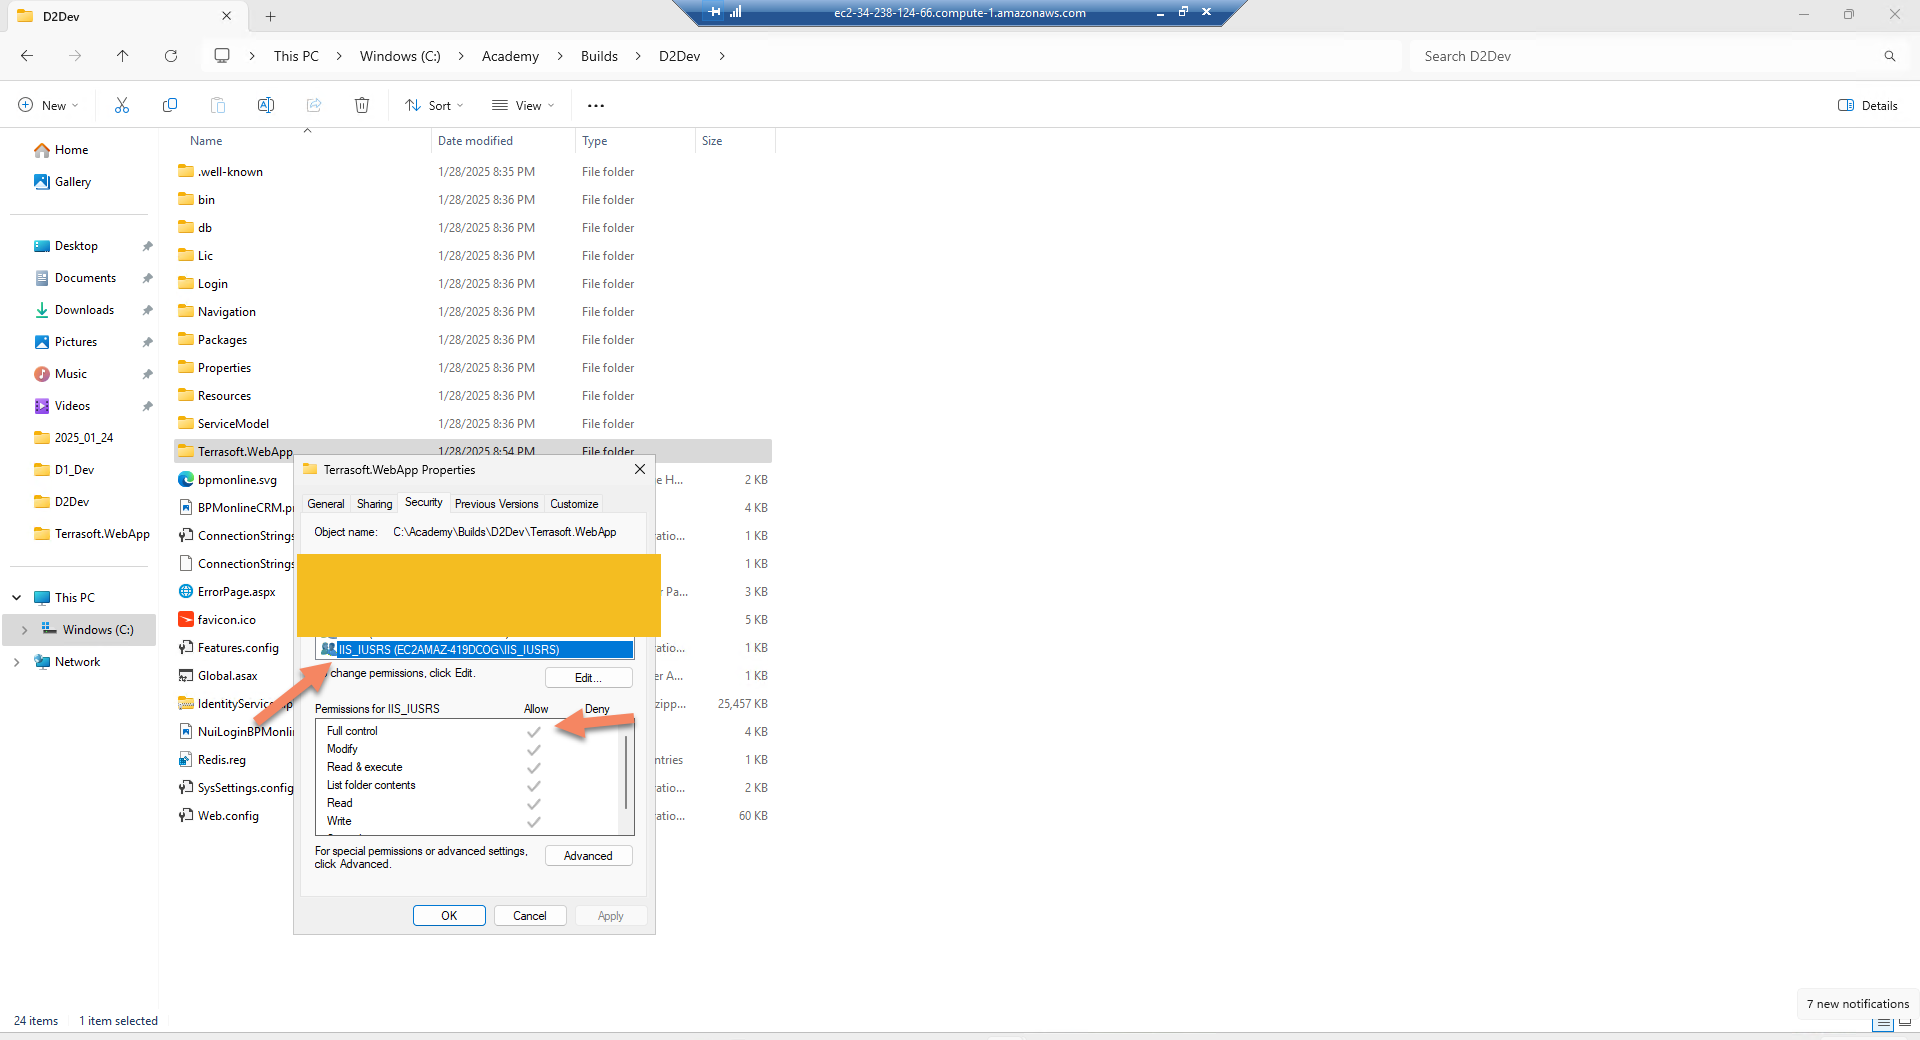Select the Security tab

(424, 502)
